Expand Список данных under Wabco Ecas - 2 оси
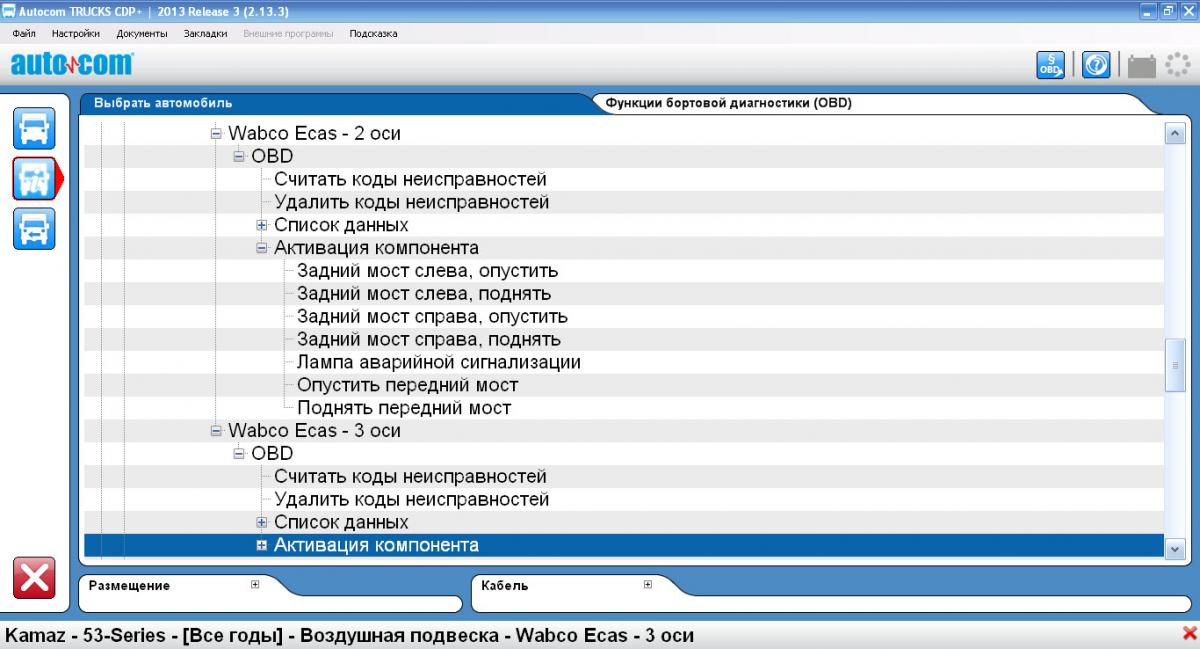Viewport: 1200px width, 649px height. click(262, 225)
